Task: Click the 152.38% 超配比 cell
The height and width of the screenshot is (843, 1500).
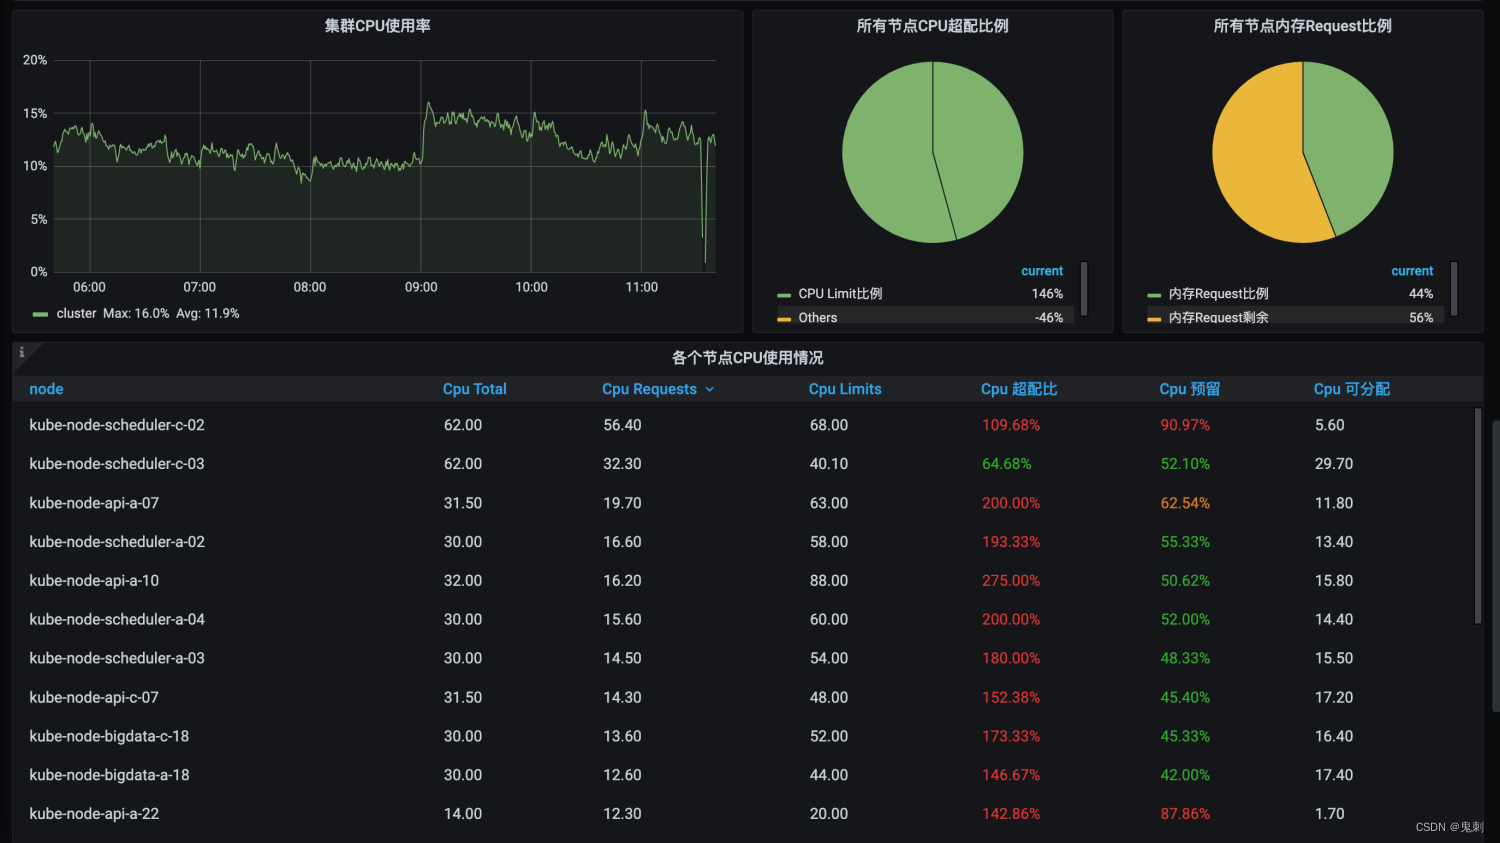Action: pyautogui.click(x=1011, y=697)
